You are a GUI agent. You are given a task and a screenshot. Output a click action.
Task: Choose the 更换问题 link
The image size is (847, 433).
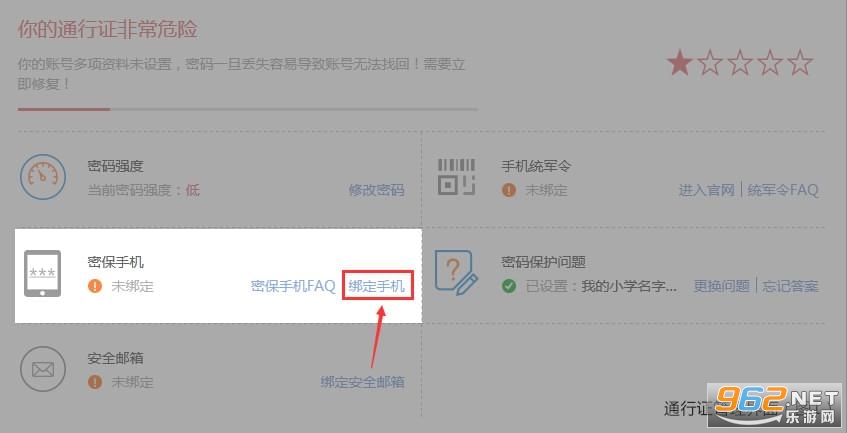pos(722,286)
